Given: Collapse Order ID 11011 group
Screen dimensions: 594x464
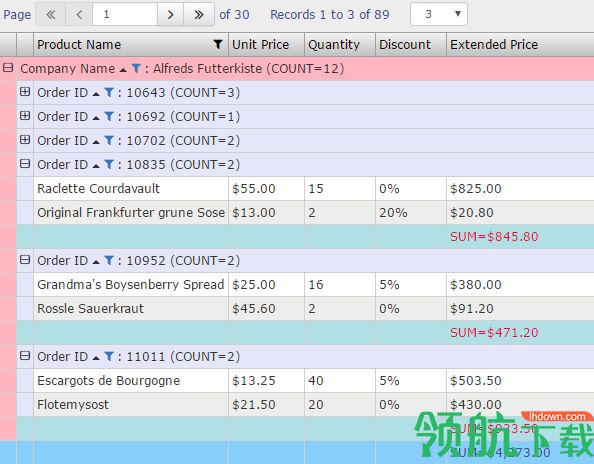Looking at the screenshot, I should click(25, 356).
